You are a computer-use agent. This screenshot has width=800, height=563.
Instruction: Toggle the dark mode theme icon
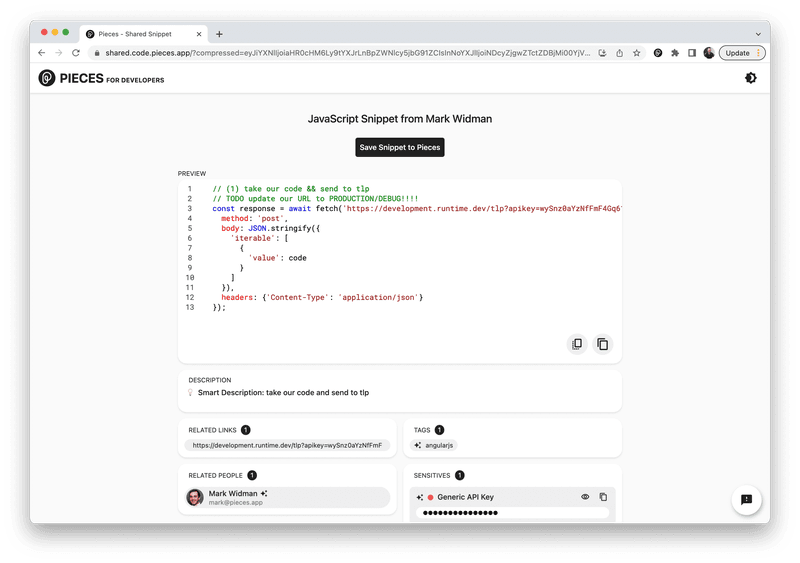tap(750, 78)
